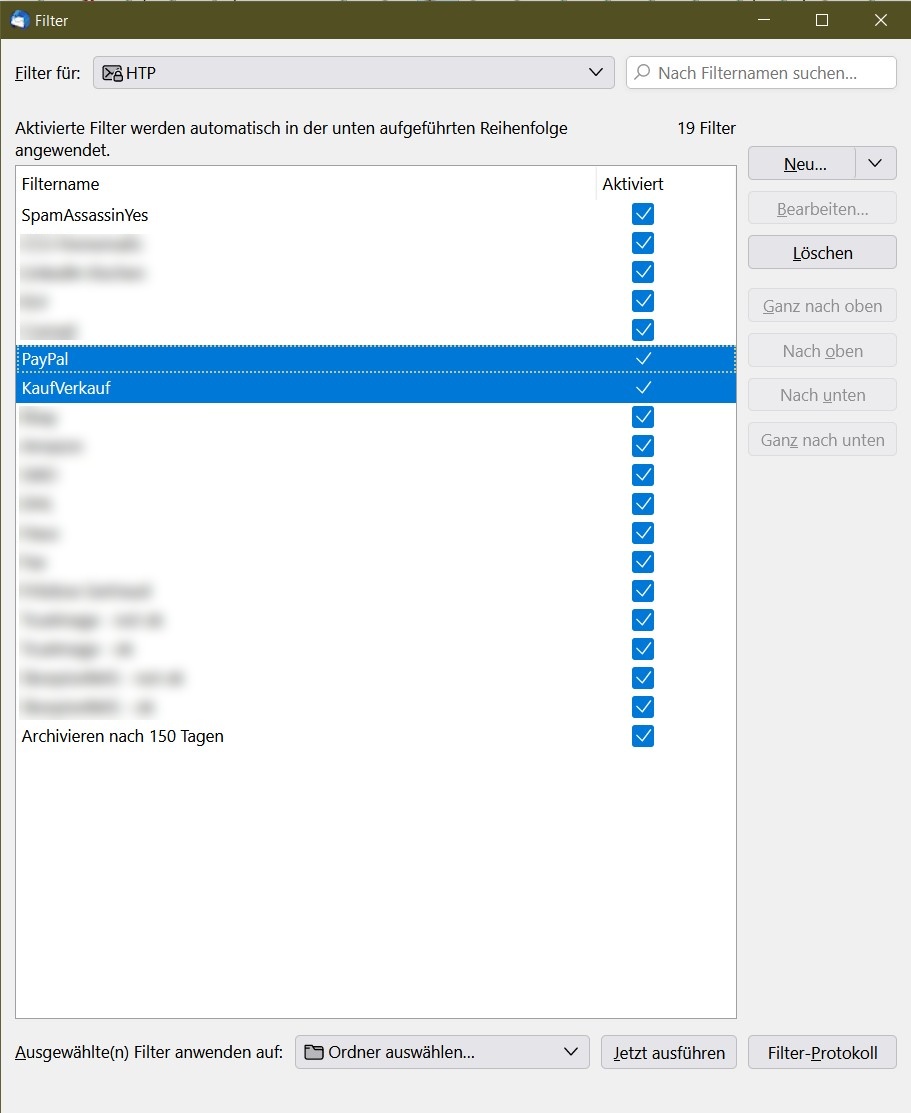Disable the SpamAssassinYes filter
Image resolution: width=911 pixels, height=1113 pixels.
pyautogui.click(x=643, y=213)
